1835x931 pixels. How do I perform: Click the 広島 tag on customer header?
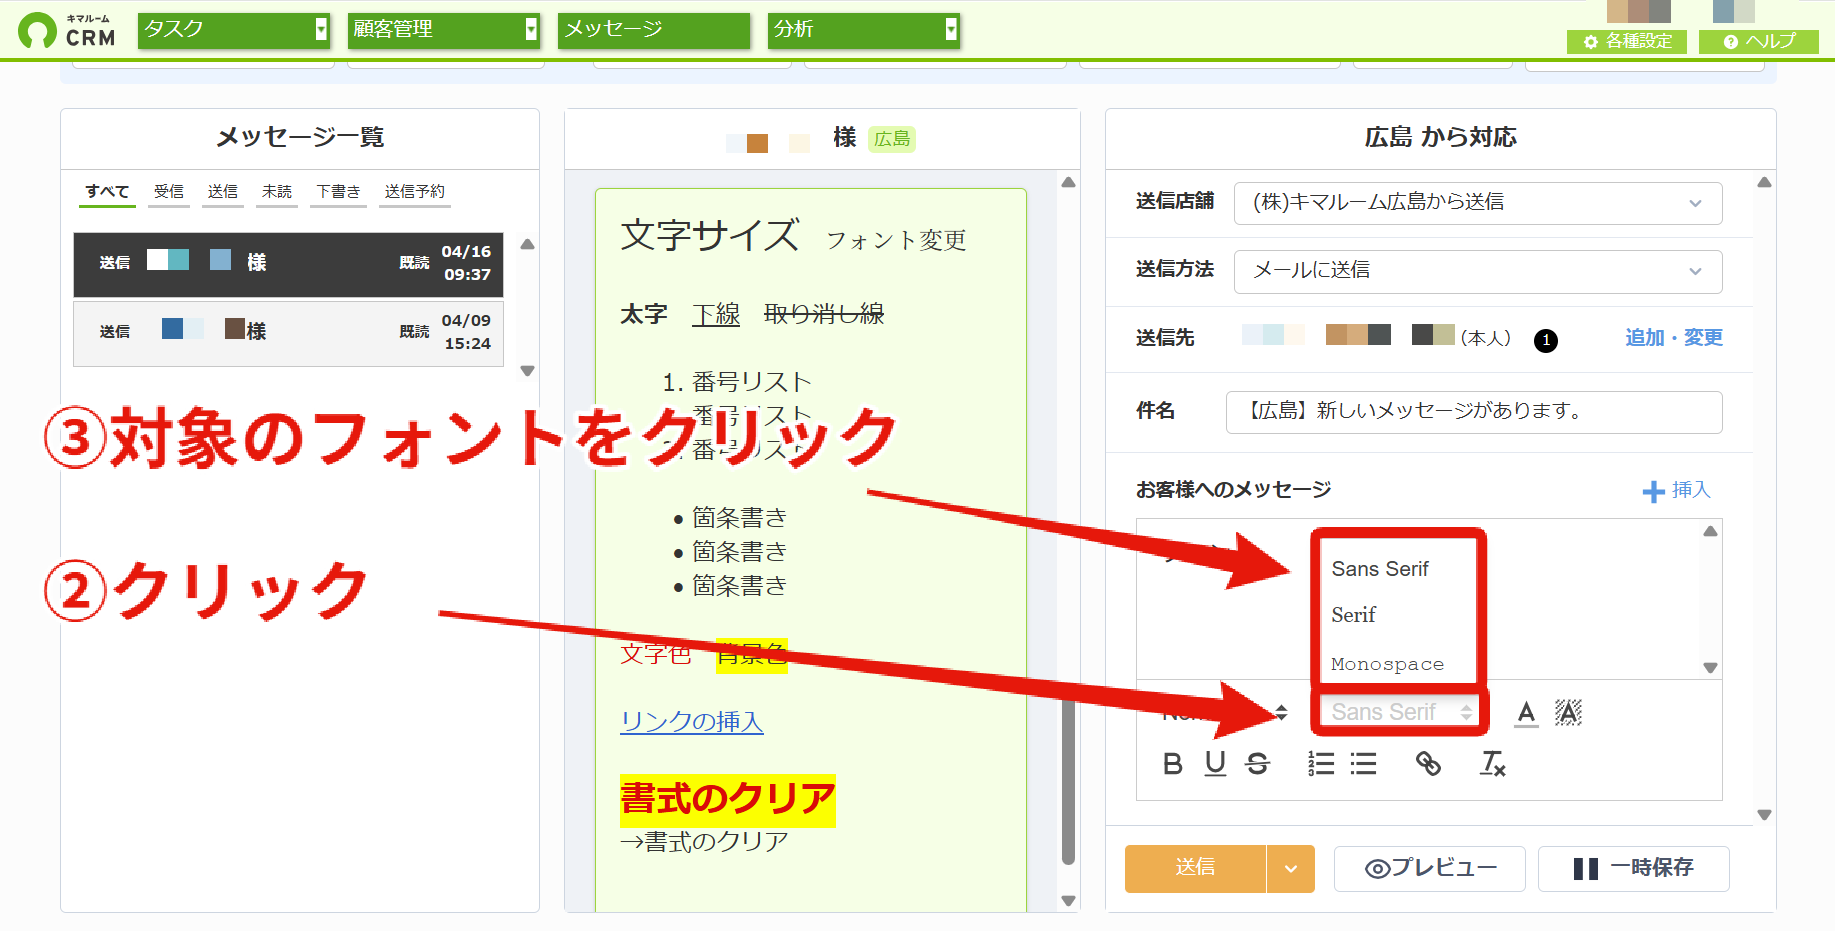tap(892, 139)
